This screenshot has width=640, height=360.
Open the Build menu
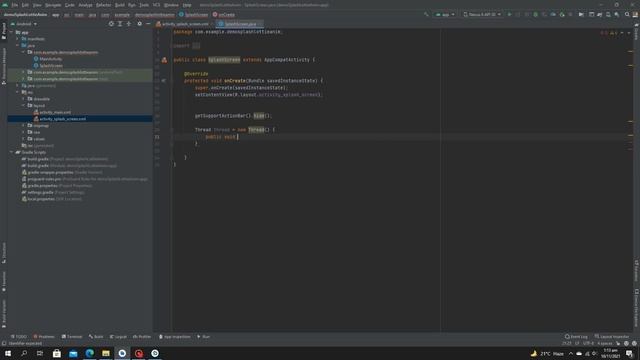pos(120,5)
